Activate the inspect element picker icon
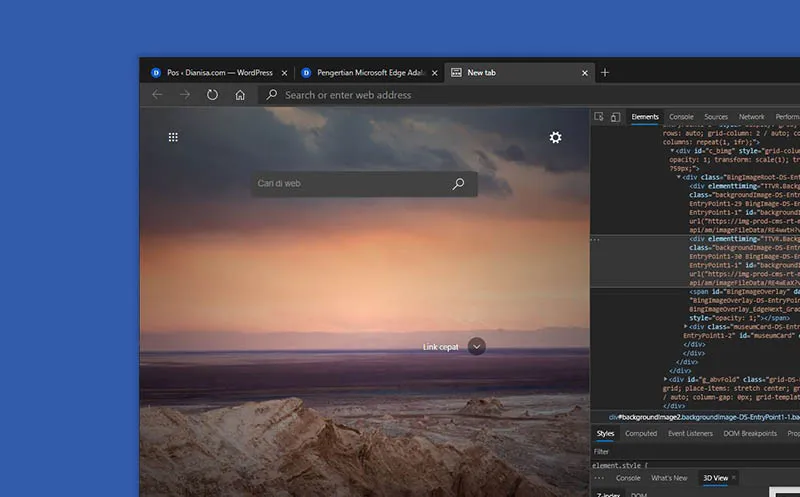800x497 pixels. click(x=599, y=117)
